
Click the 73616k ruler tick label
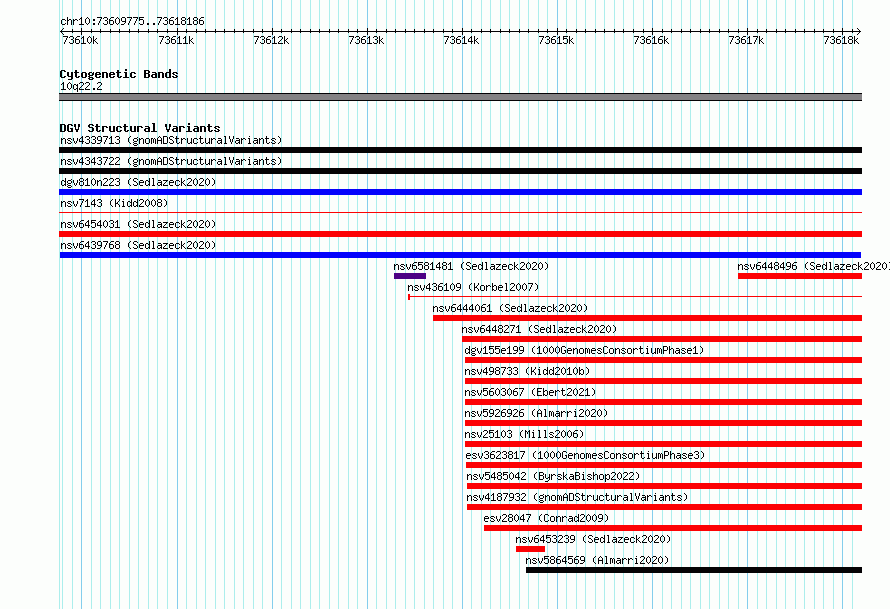[x=651, y=40]
